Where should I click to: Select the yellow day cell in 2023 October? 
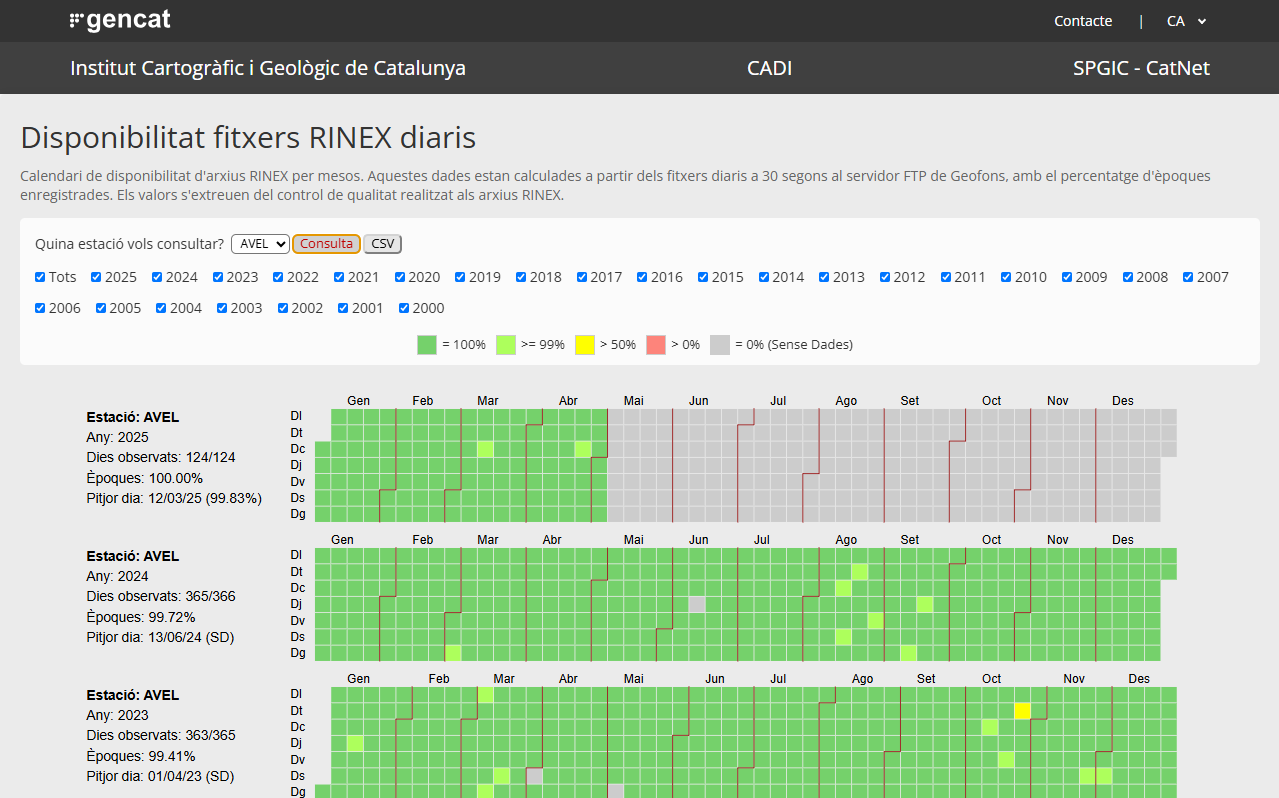pyautogui.click(x=1022, y=711)
